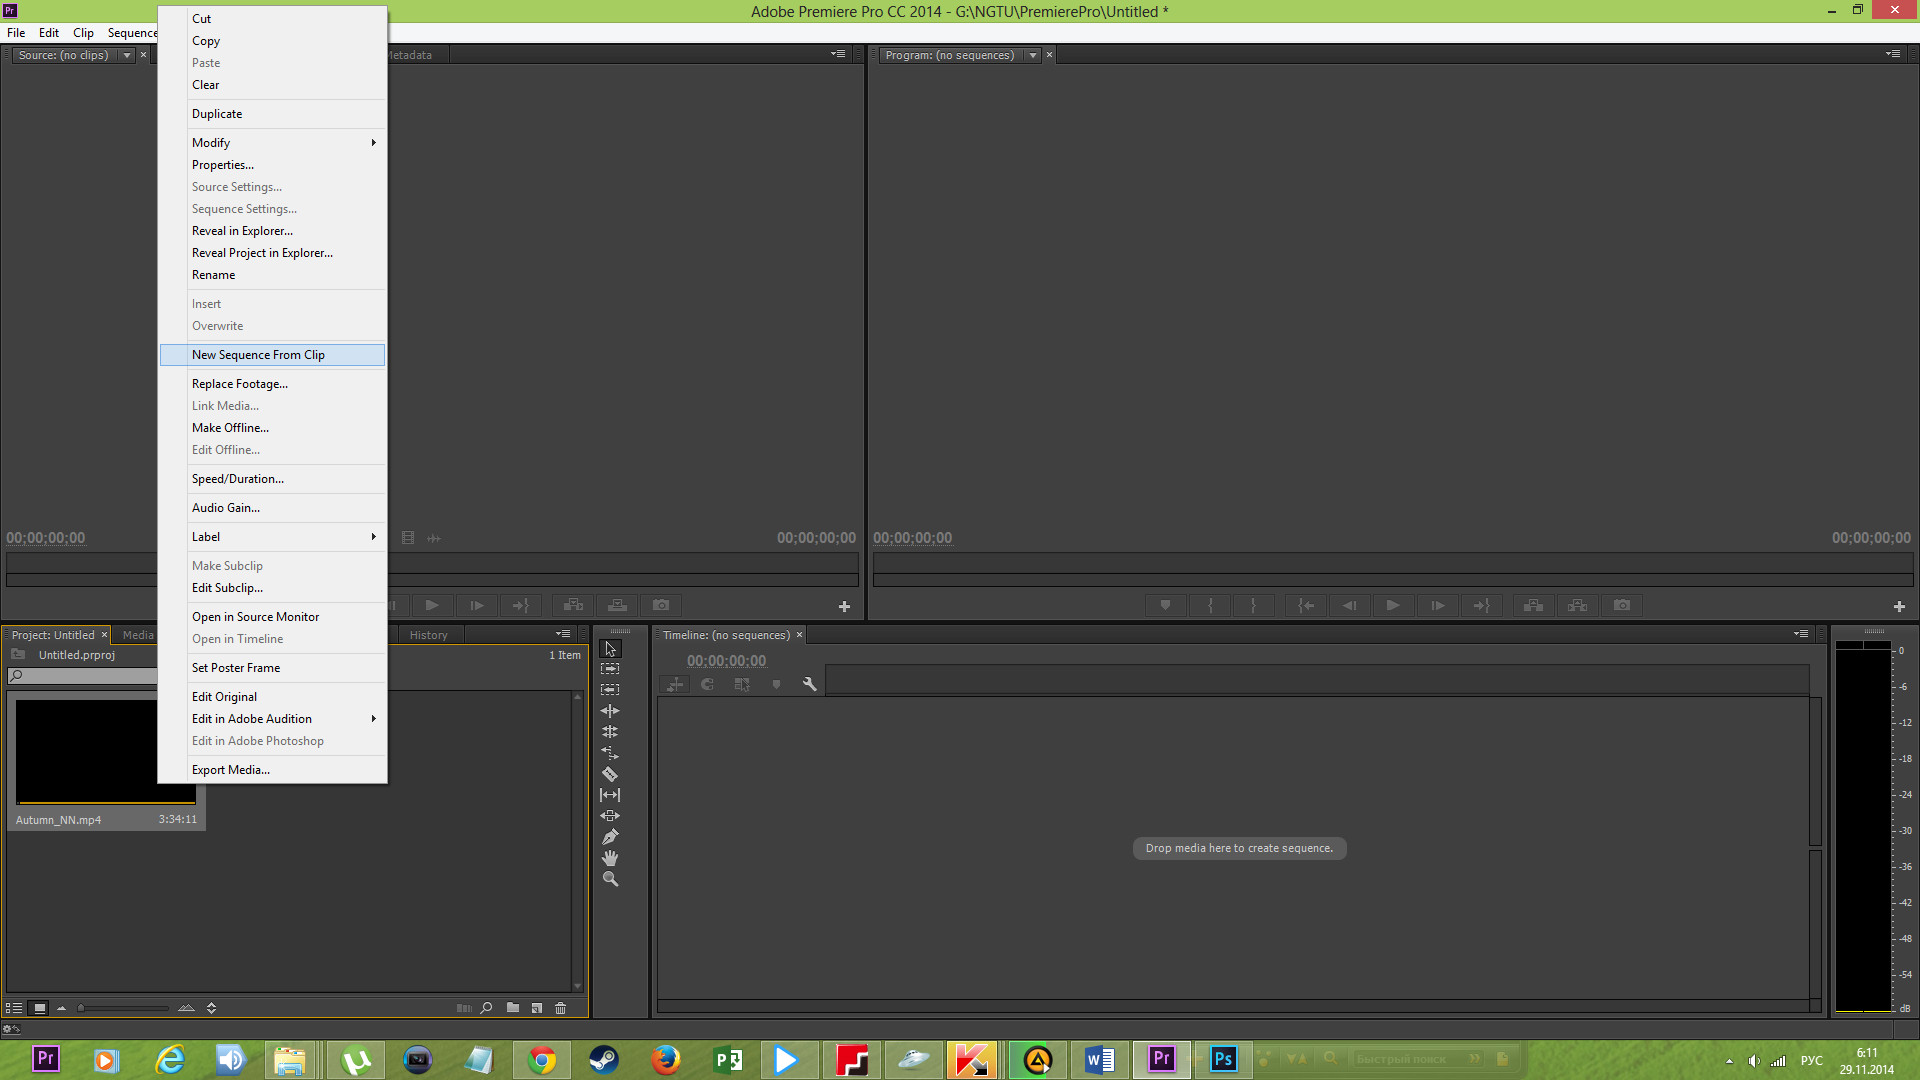Click zoom out mountain icon in Project panel
Image resolution: width=1920 pixels, height=1080 pixels.
[62, 1008]
